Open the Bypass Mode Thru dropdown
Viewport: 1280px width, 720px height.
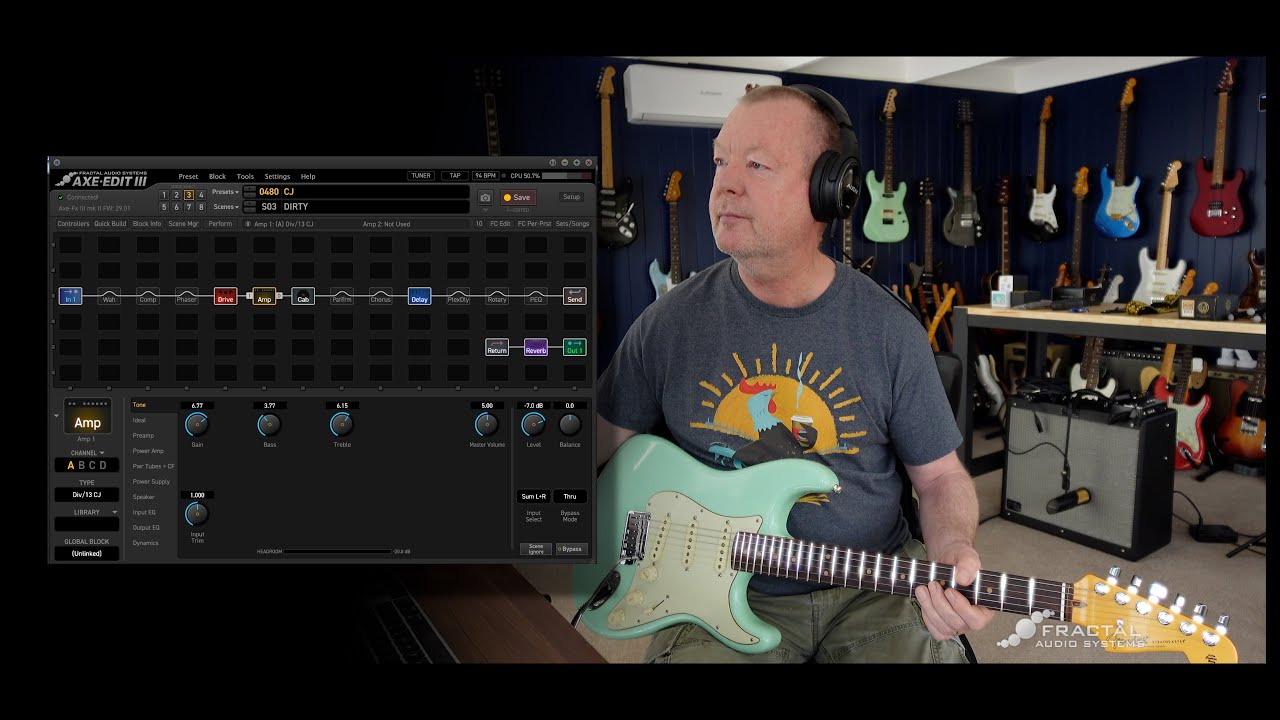[x=570, y=496]
